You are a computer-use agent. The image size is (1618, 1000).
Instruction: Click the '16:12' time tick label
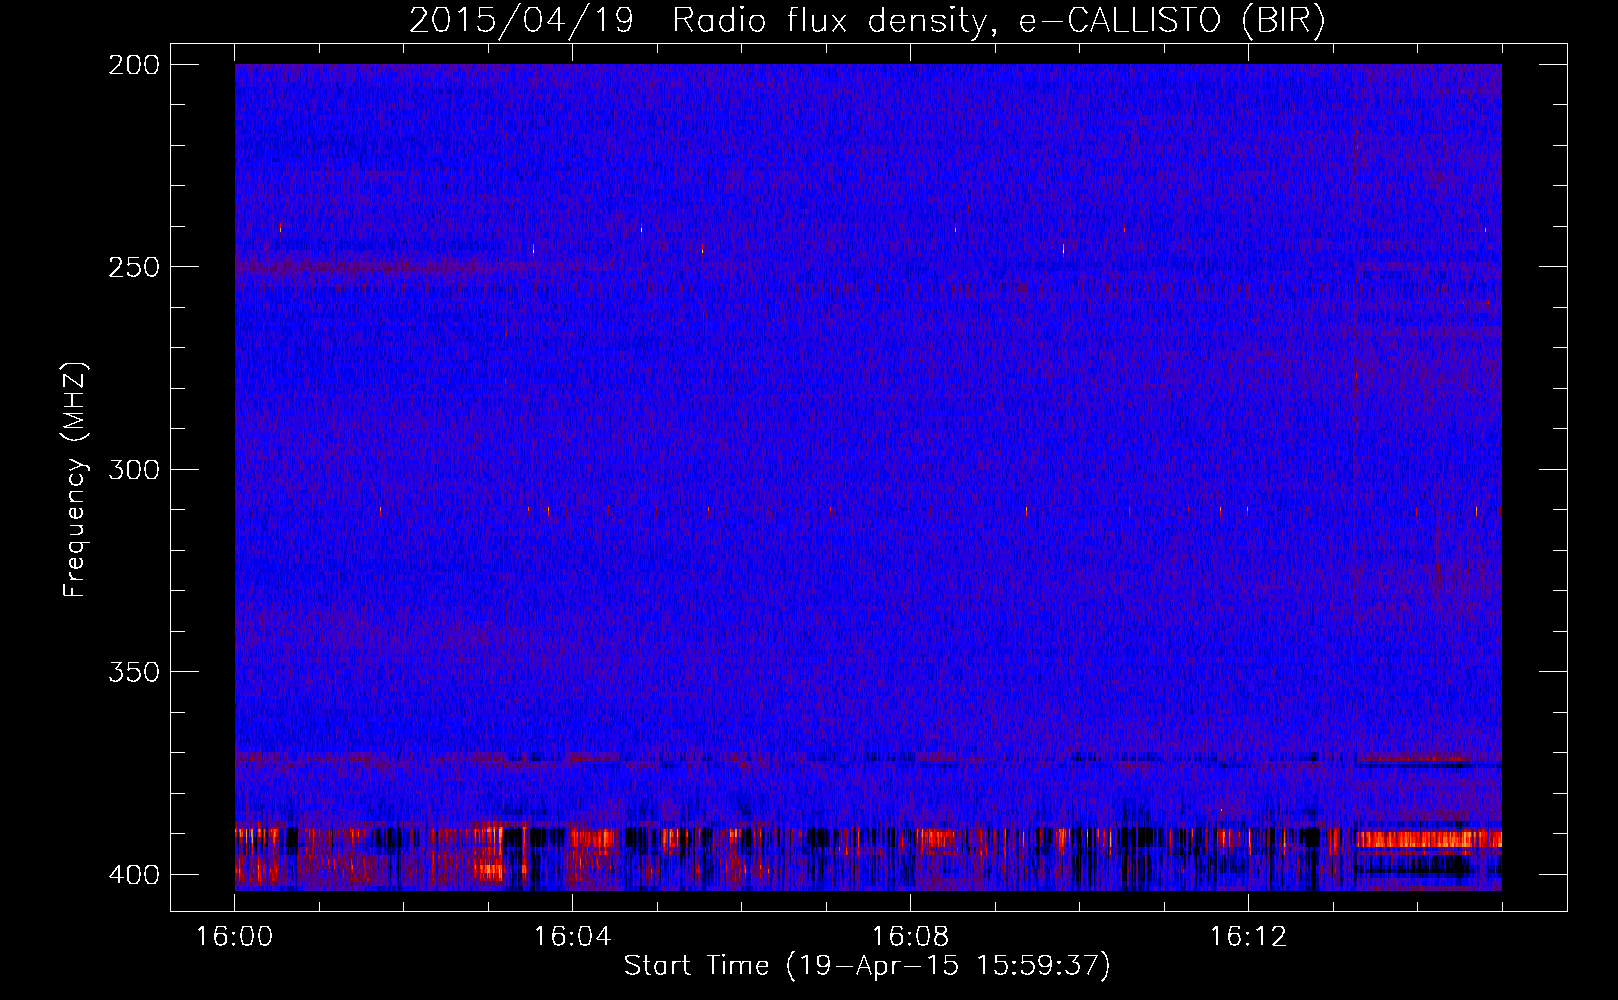coord(1248,936)
